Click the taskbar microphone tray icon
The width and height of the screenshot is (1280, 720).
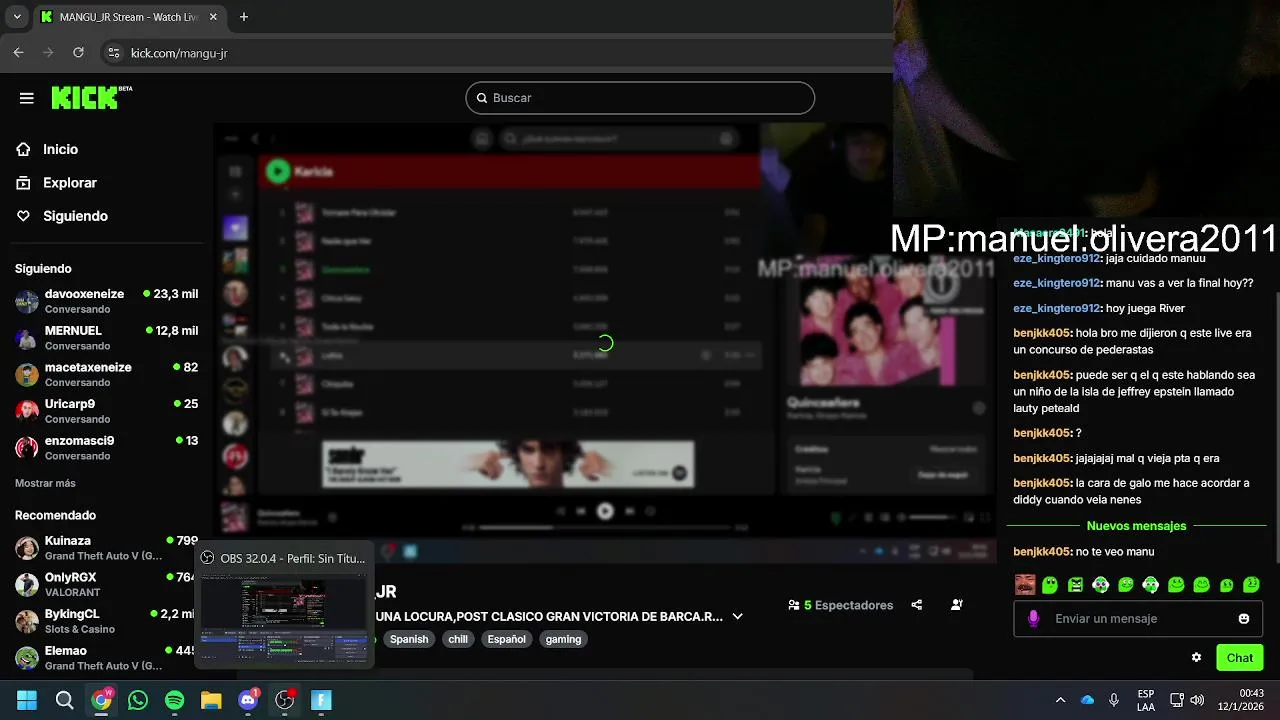(1113, 700)
